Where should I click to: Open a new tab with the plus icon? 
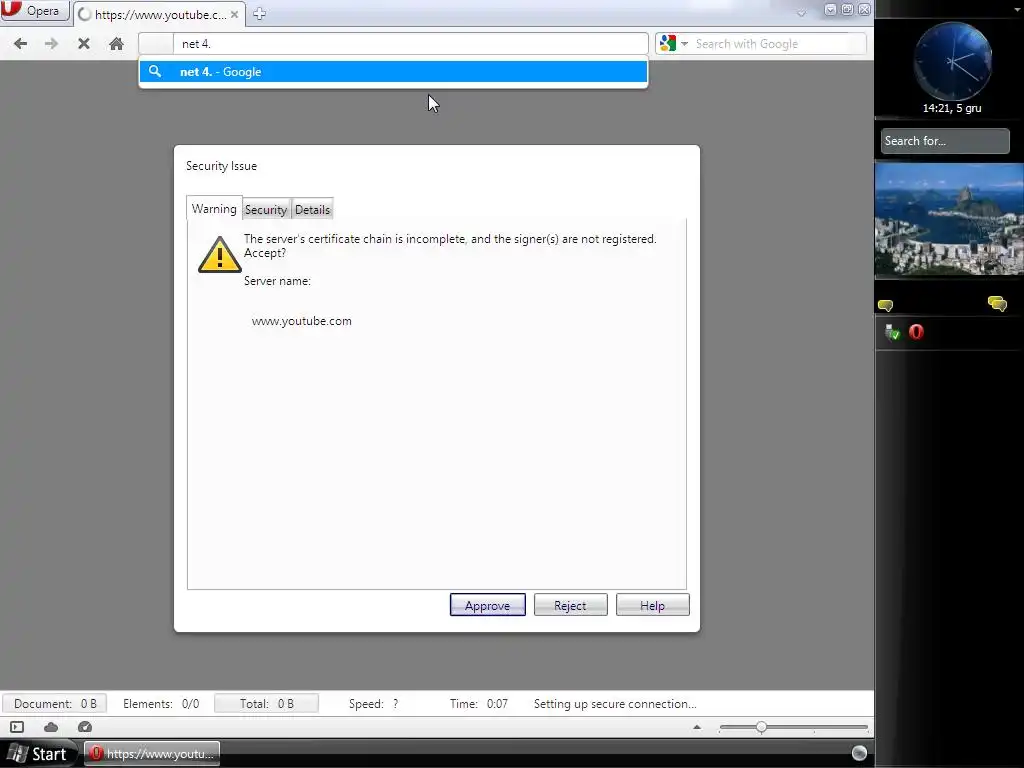(x=259, y=14)
